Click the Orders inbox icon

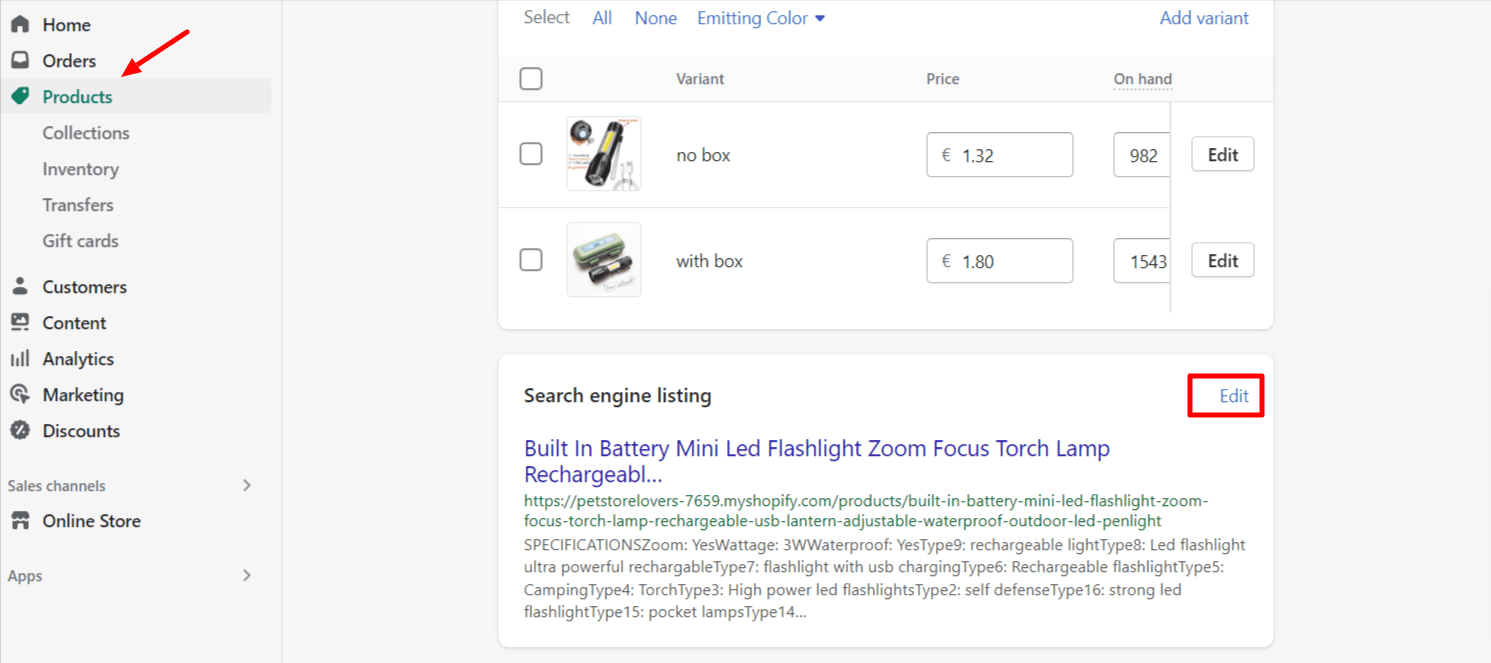click(x=20, y=60)
